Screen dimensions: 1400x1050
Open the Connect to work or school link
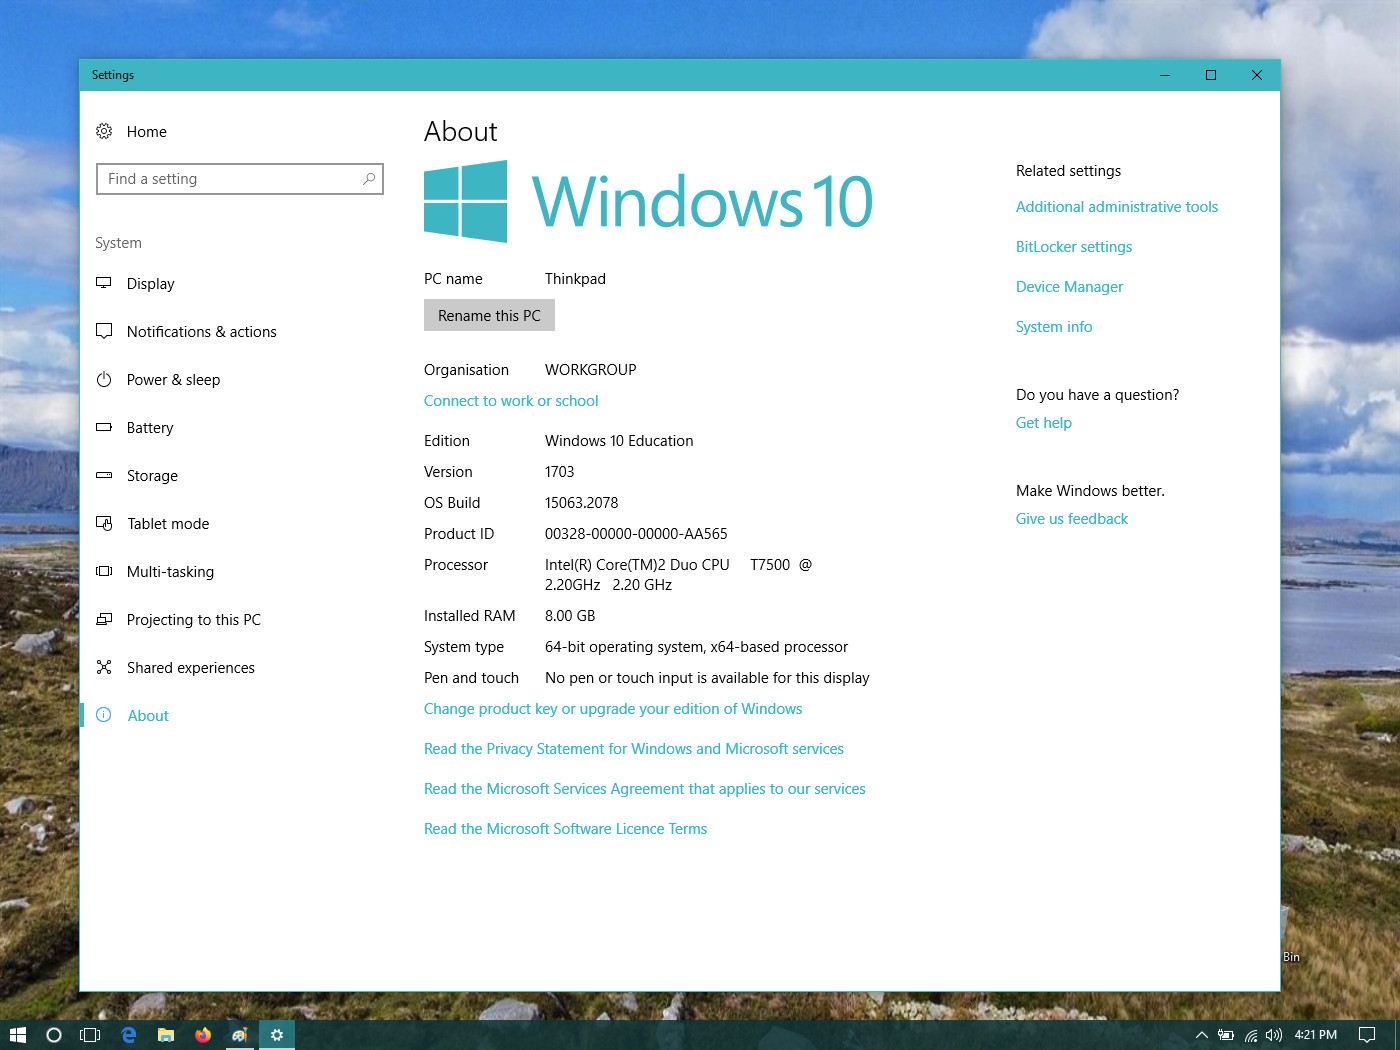point(511,401)
